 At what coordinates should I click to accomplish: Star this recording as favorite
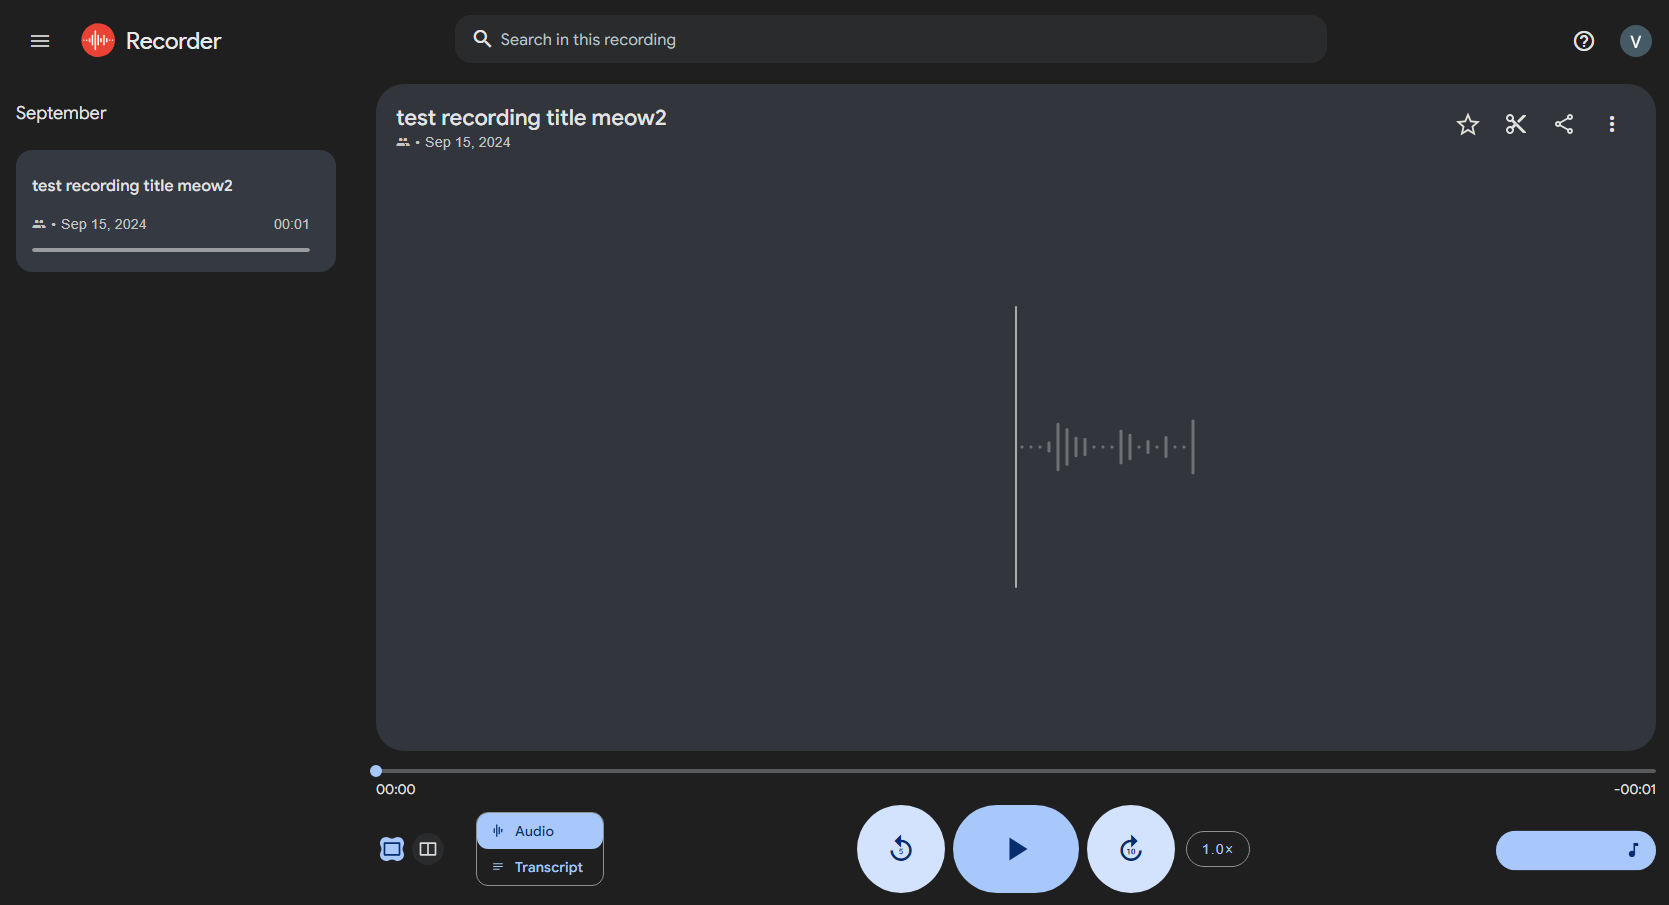coord(1467,124)
